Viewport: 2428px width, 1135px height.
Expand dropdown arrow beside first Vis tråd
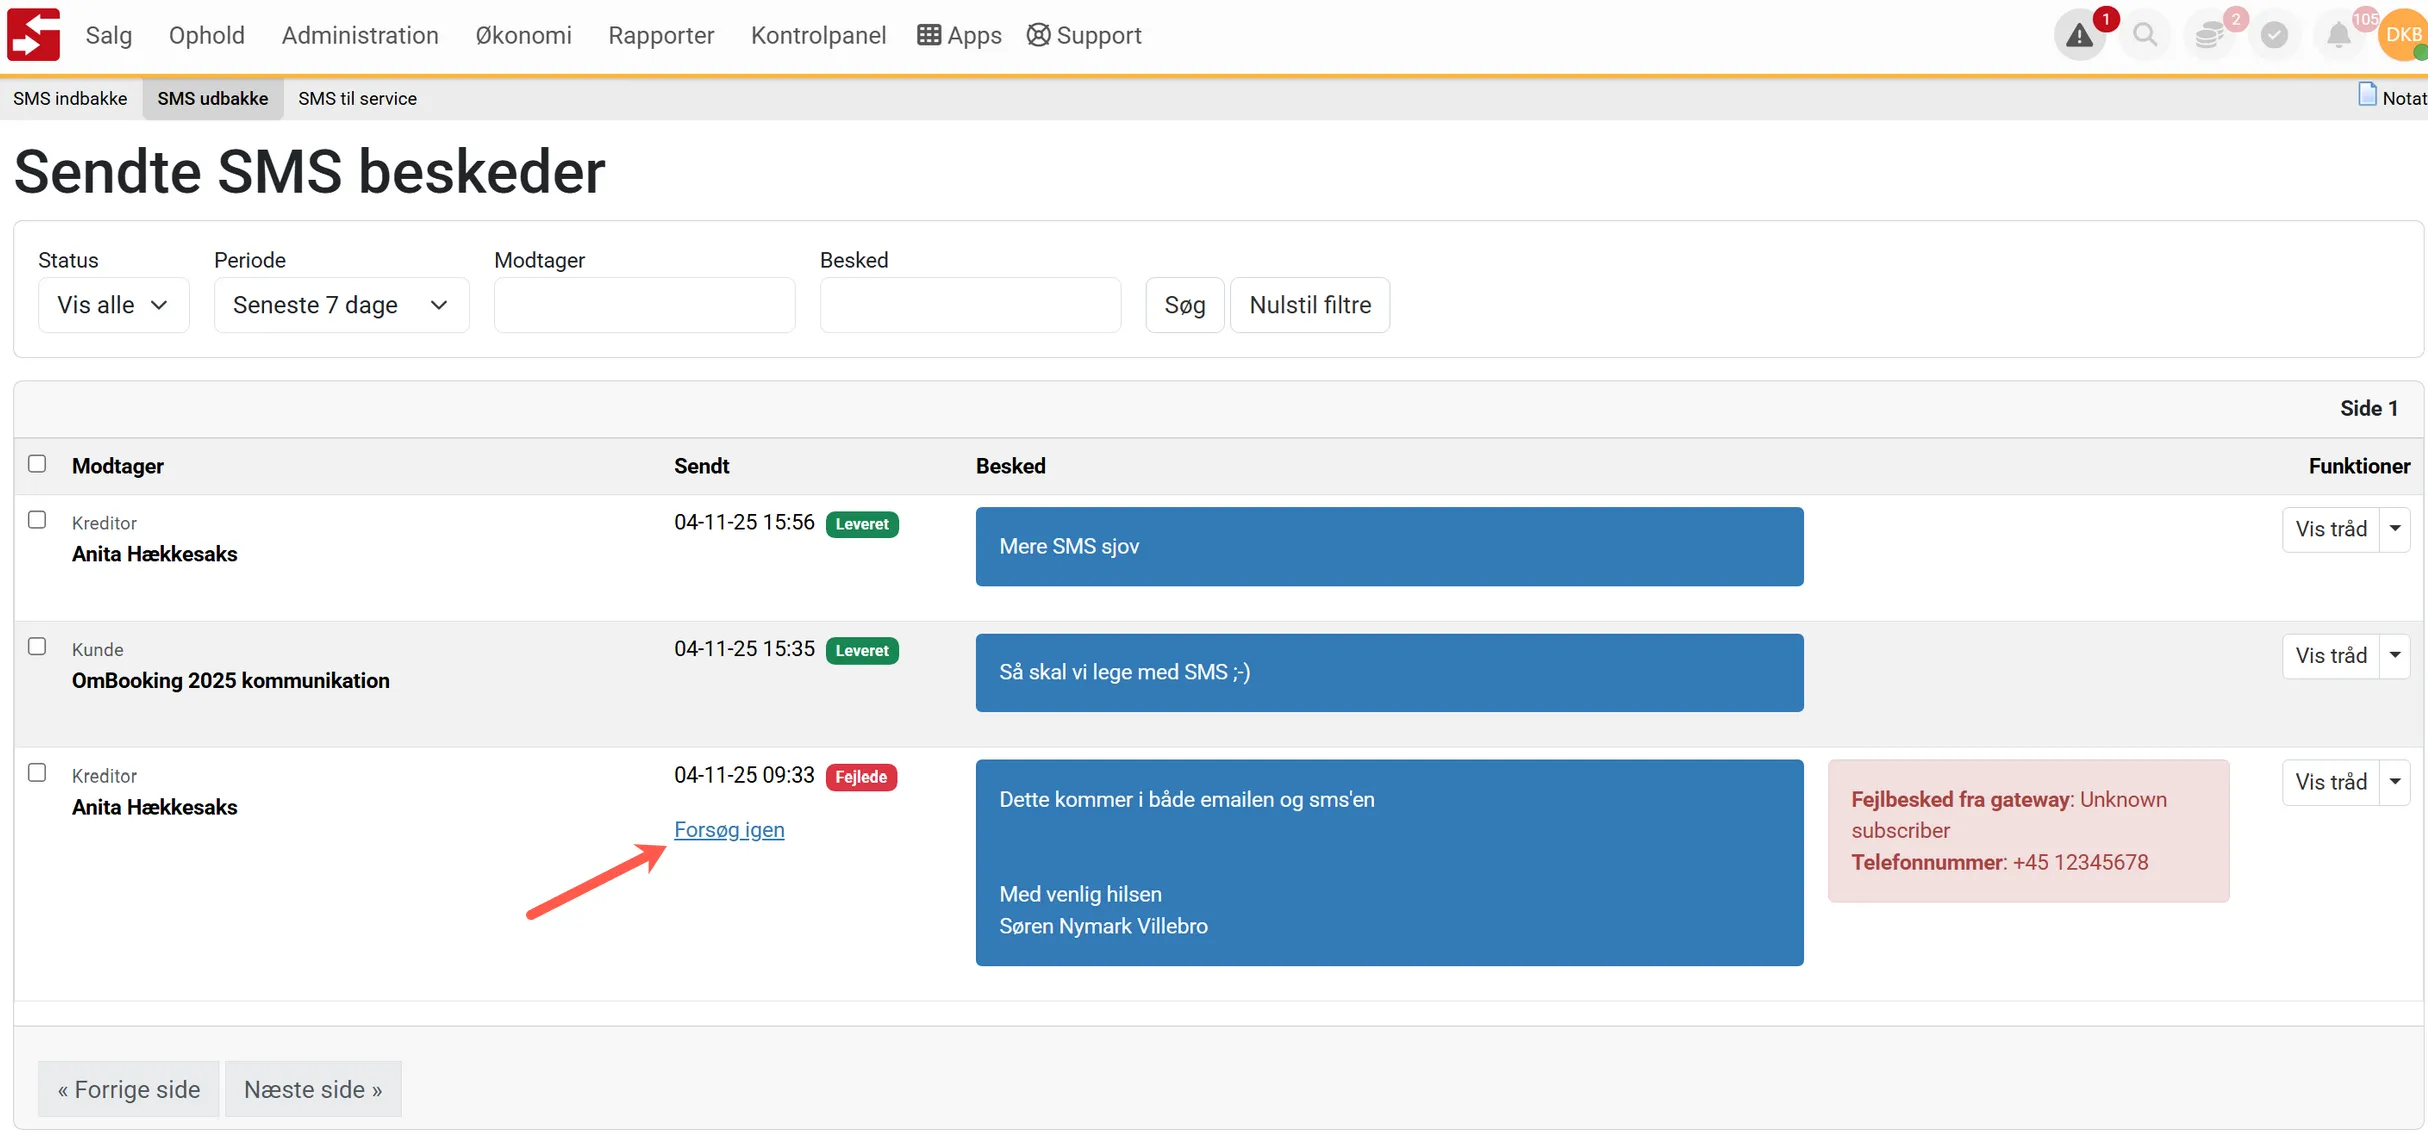click(2395, 529)
